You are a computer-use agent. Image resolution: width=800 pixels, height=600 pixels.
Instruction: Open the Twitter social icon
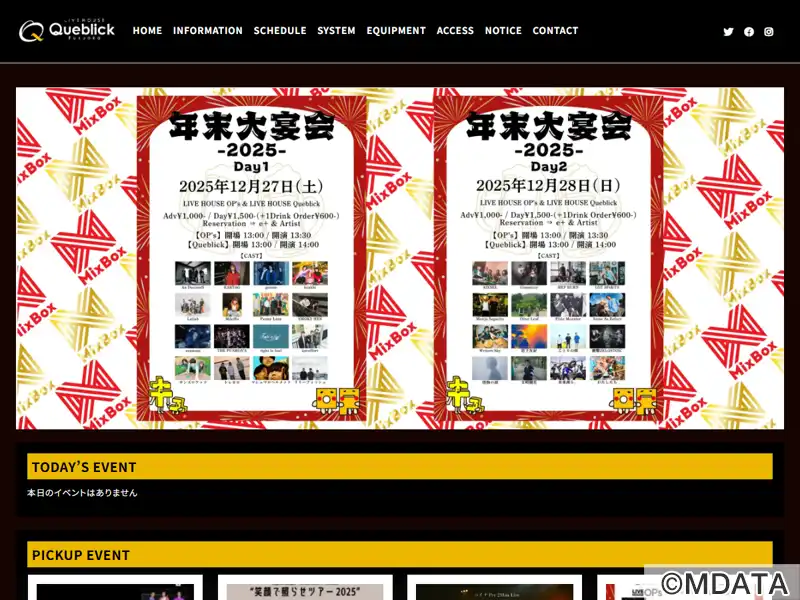pyautogui.click(x=728, y=32)
